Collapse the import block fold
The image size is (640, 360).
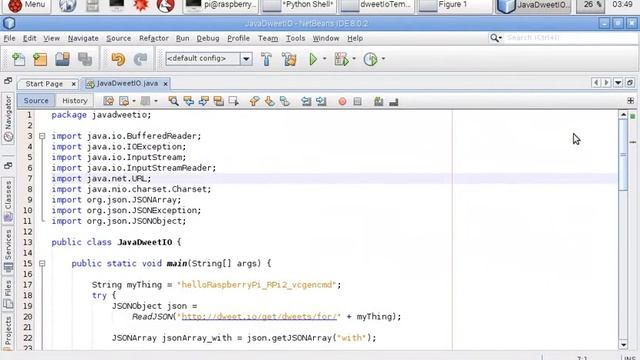[x=42, y=136]
